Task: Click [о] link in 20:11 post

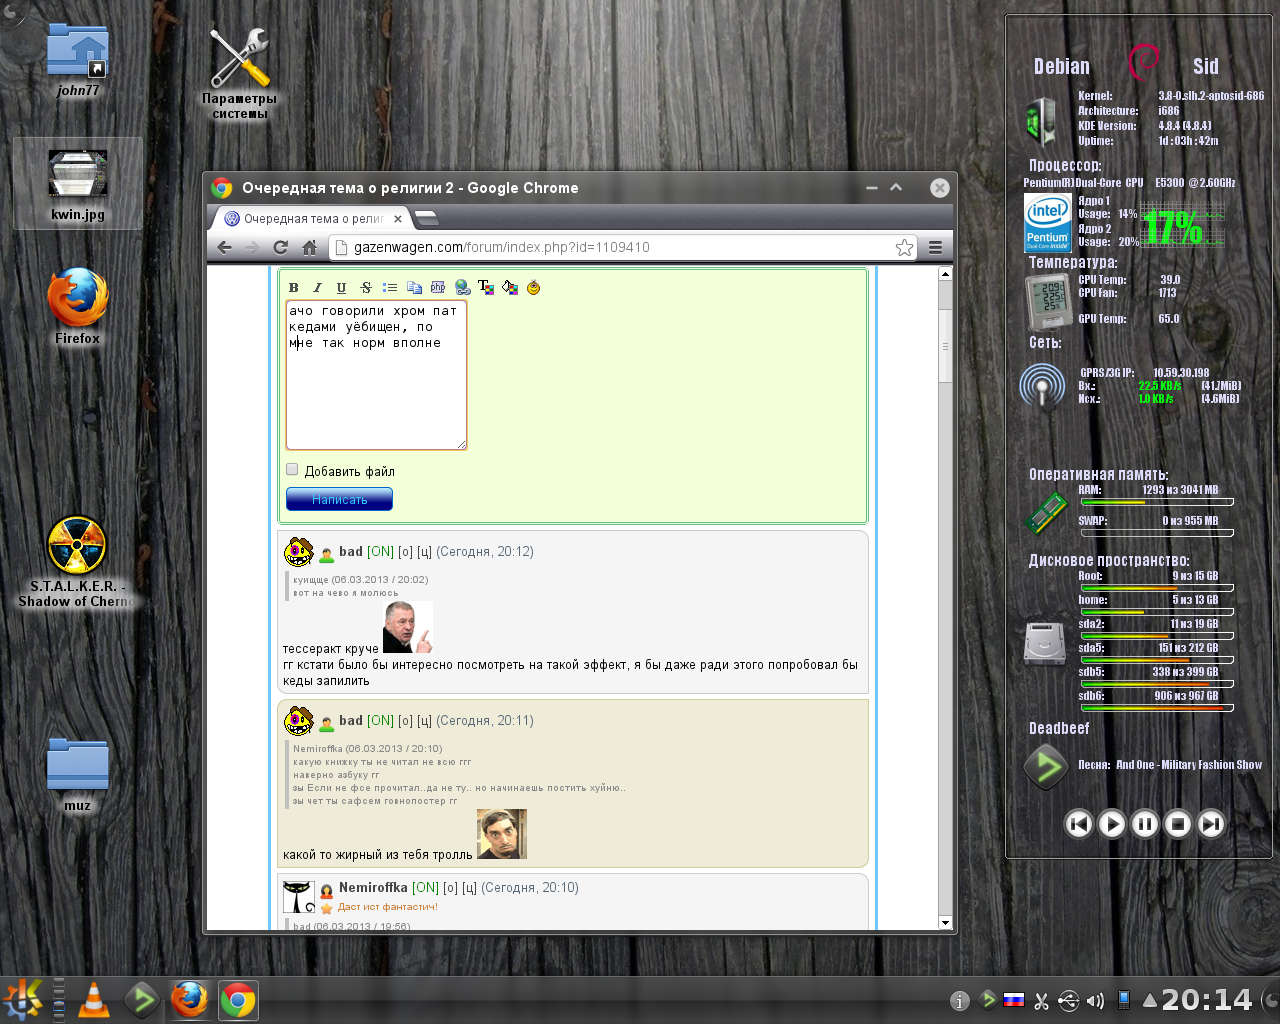Action: (x=405, y=720)
